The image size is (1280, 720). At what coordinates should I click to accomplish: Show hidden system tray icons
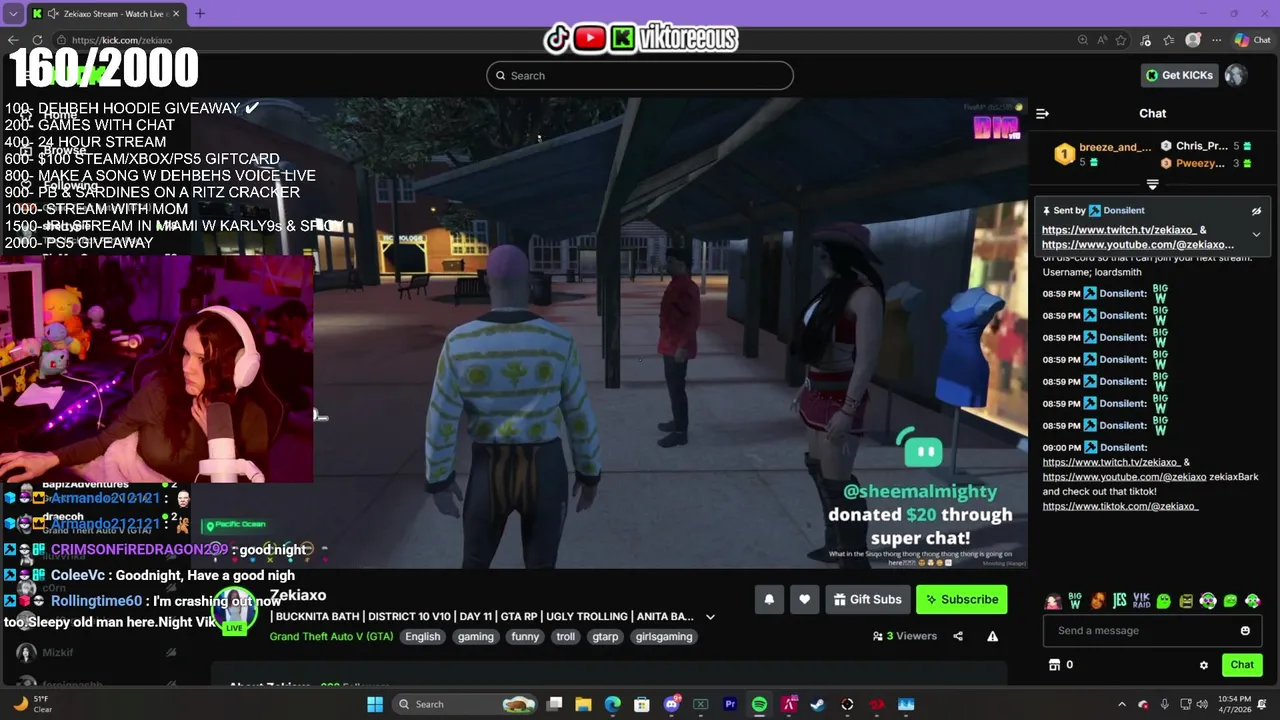tap(1121, 704)
